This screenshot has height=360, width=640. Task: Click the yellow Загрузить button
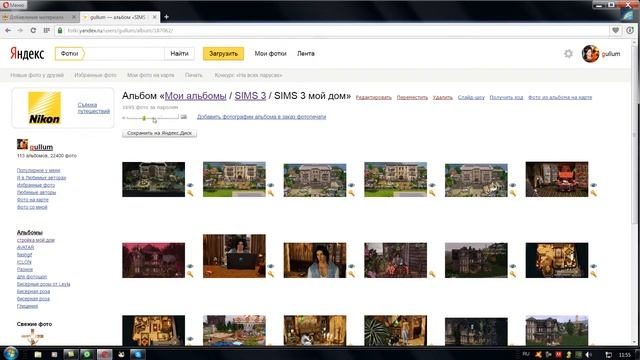point(223,53)
